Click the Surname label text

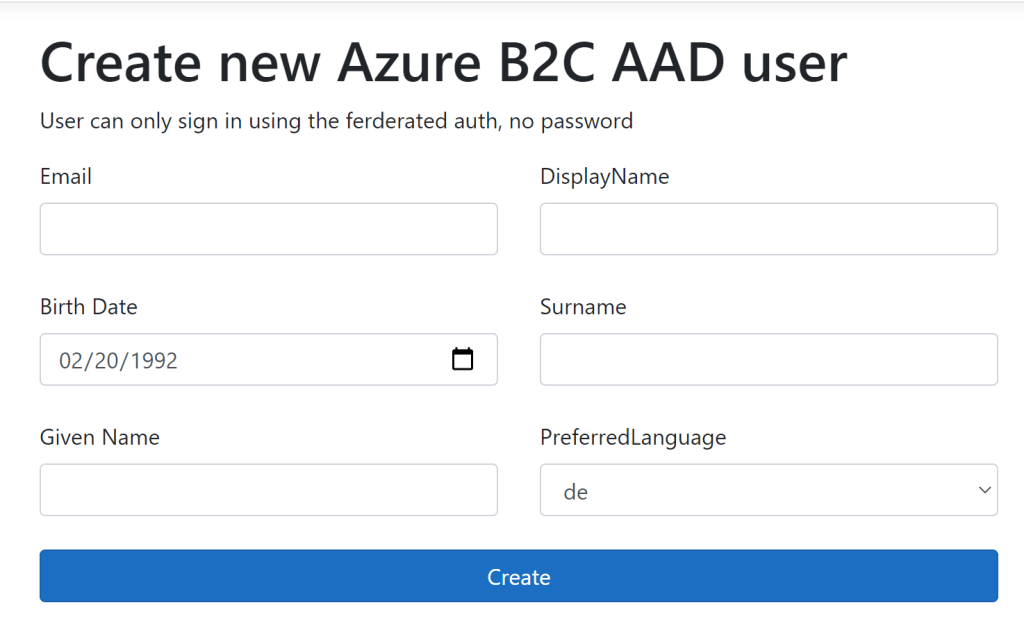coord(583,307)
